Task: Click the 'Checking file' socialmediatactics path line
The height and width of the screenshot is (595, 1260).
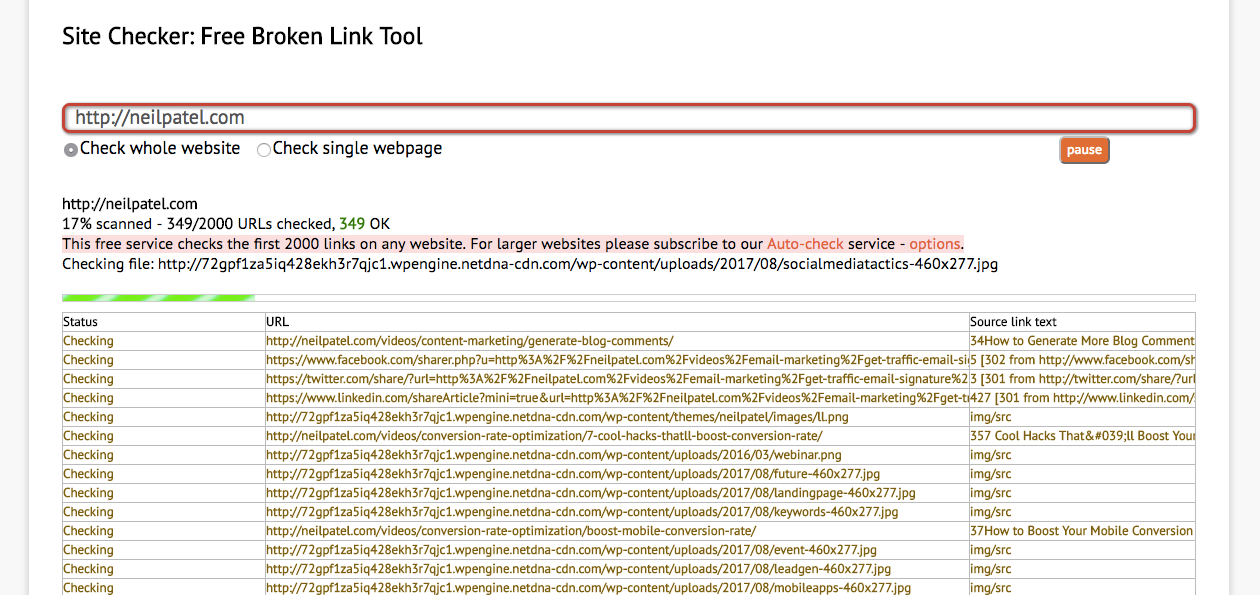Action: [530, 264]
